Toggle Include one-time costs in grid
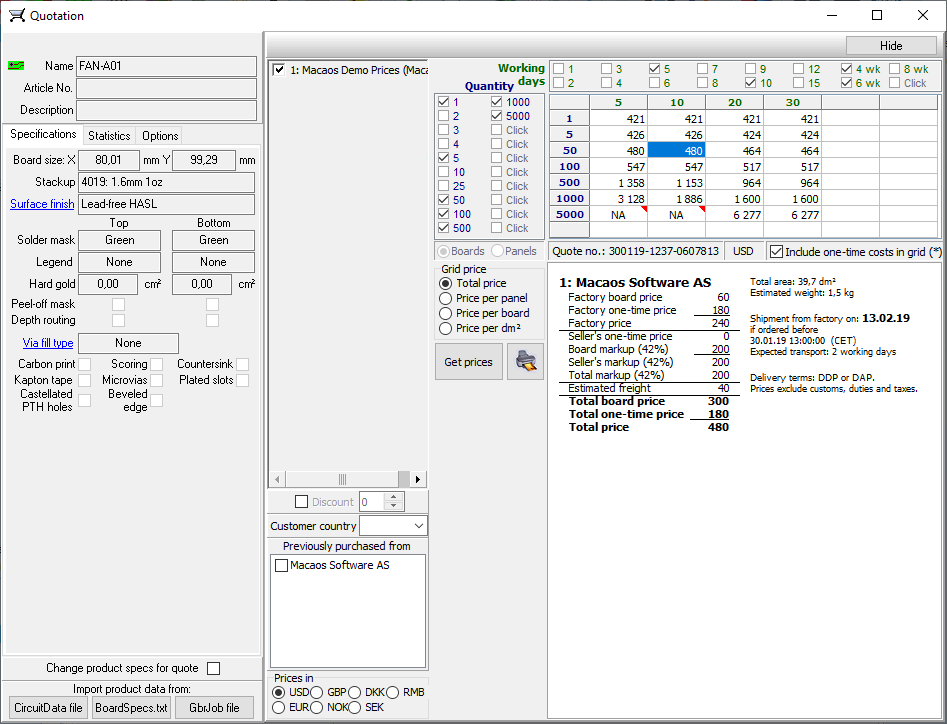The height and width of the screenshot is (724, 947). (x=777, y=252)
